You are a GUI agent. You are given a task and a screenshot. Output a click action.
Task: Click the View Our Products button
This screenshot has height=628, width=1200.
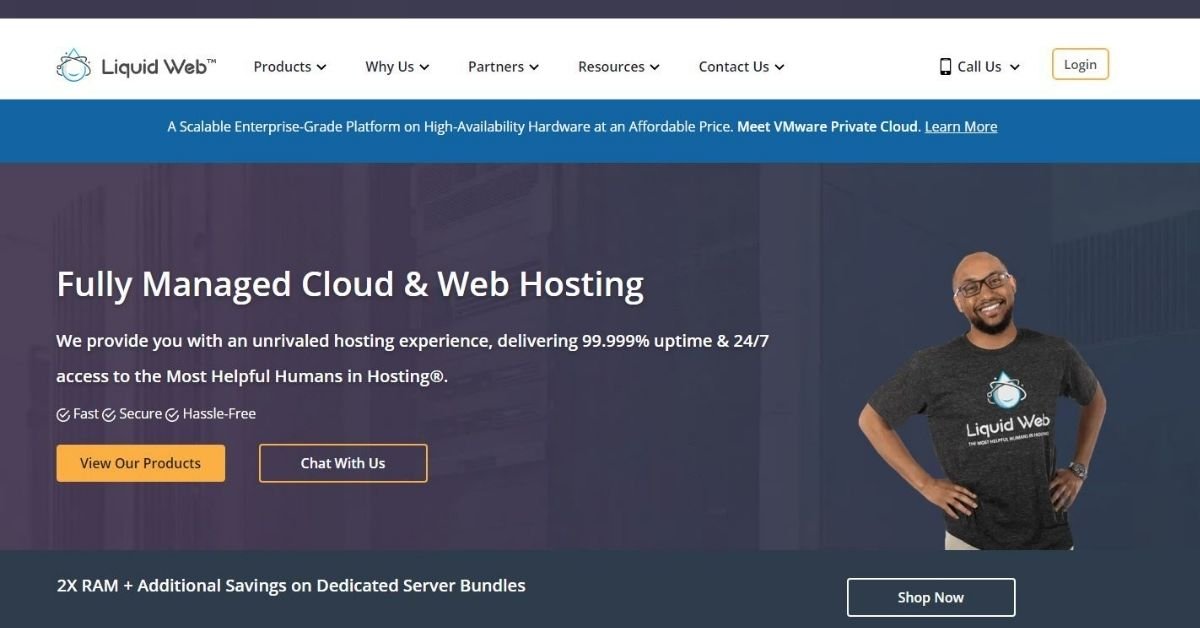141,463
